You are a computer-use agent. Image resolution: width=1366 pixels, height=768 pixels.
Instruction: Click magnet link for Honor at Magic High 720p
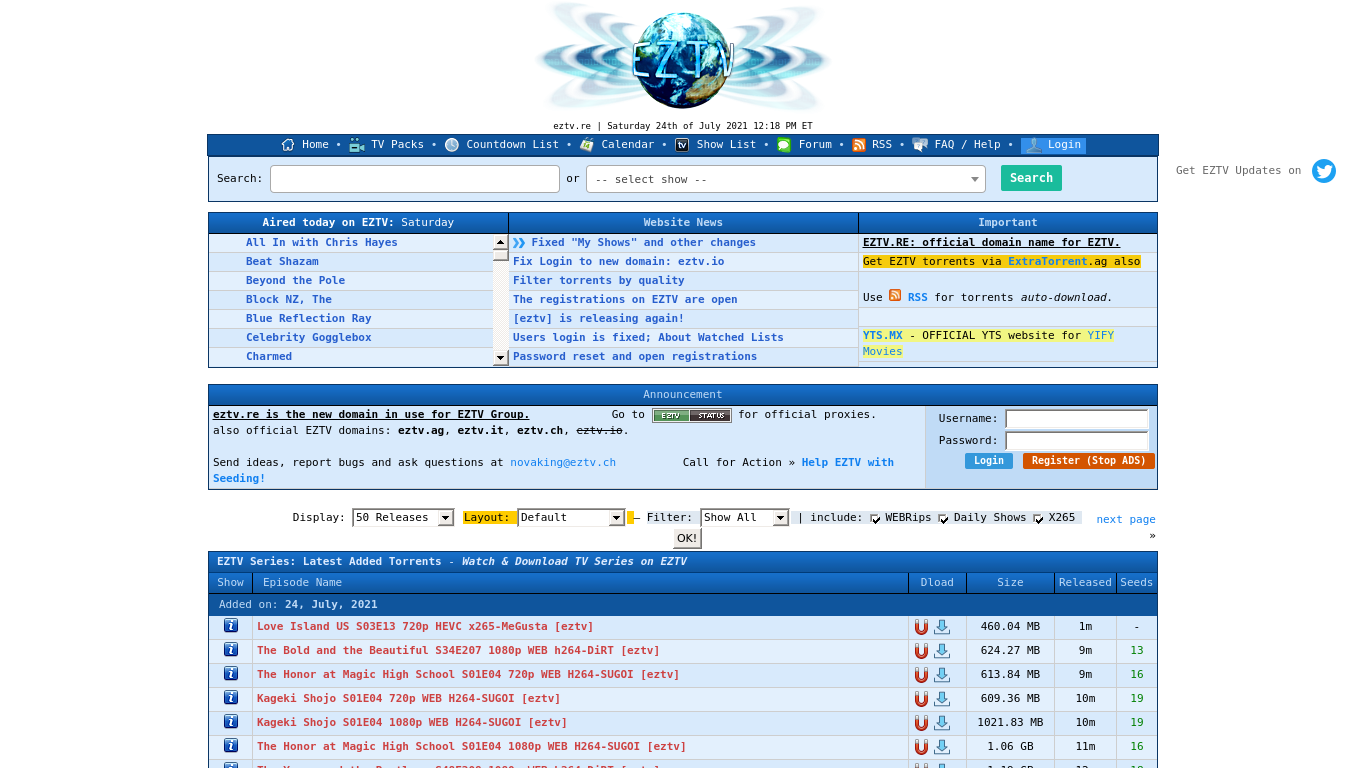(921, 675)
